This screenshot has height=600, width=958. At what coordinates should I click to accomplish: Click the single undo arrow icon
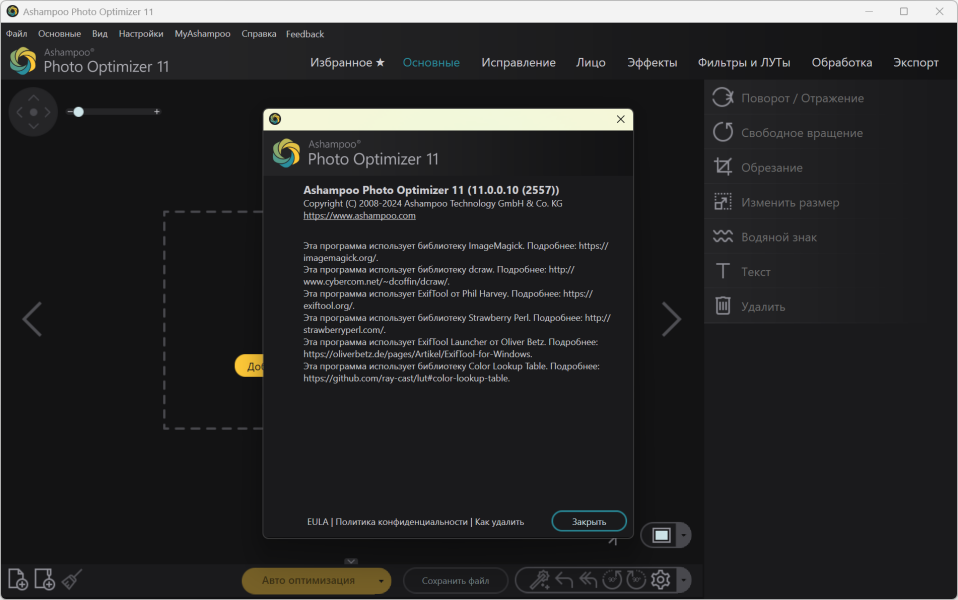click(564, 579)
